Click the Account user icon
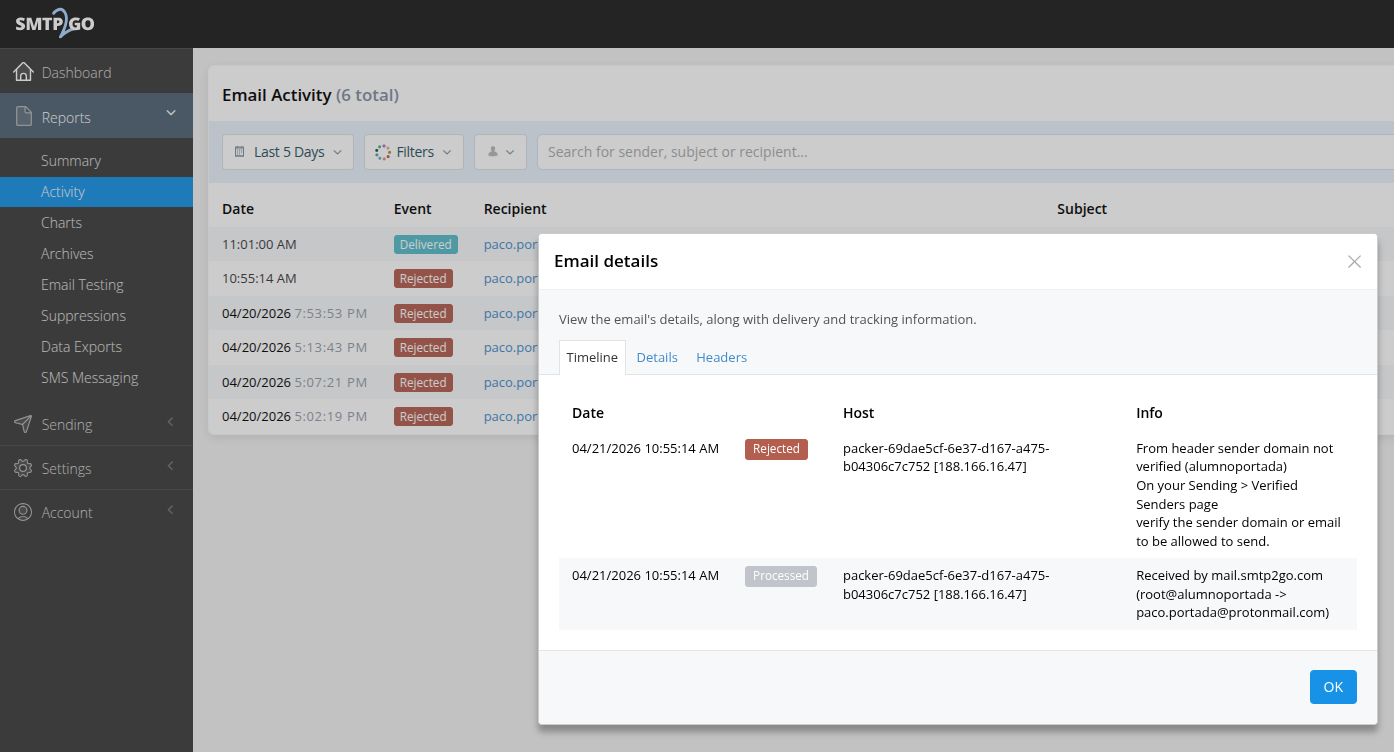 click(23, 512)
